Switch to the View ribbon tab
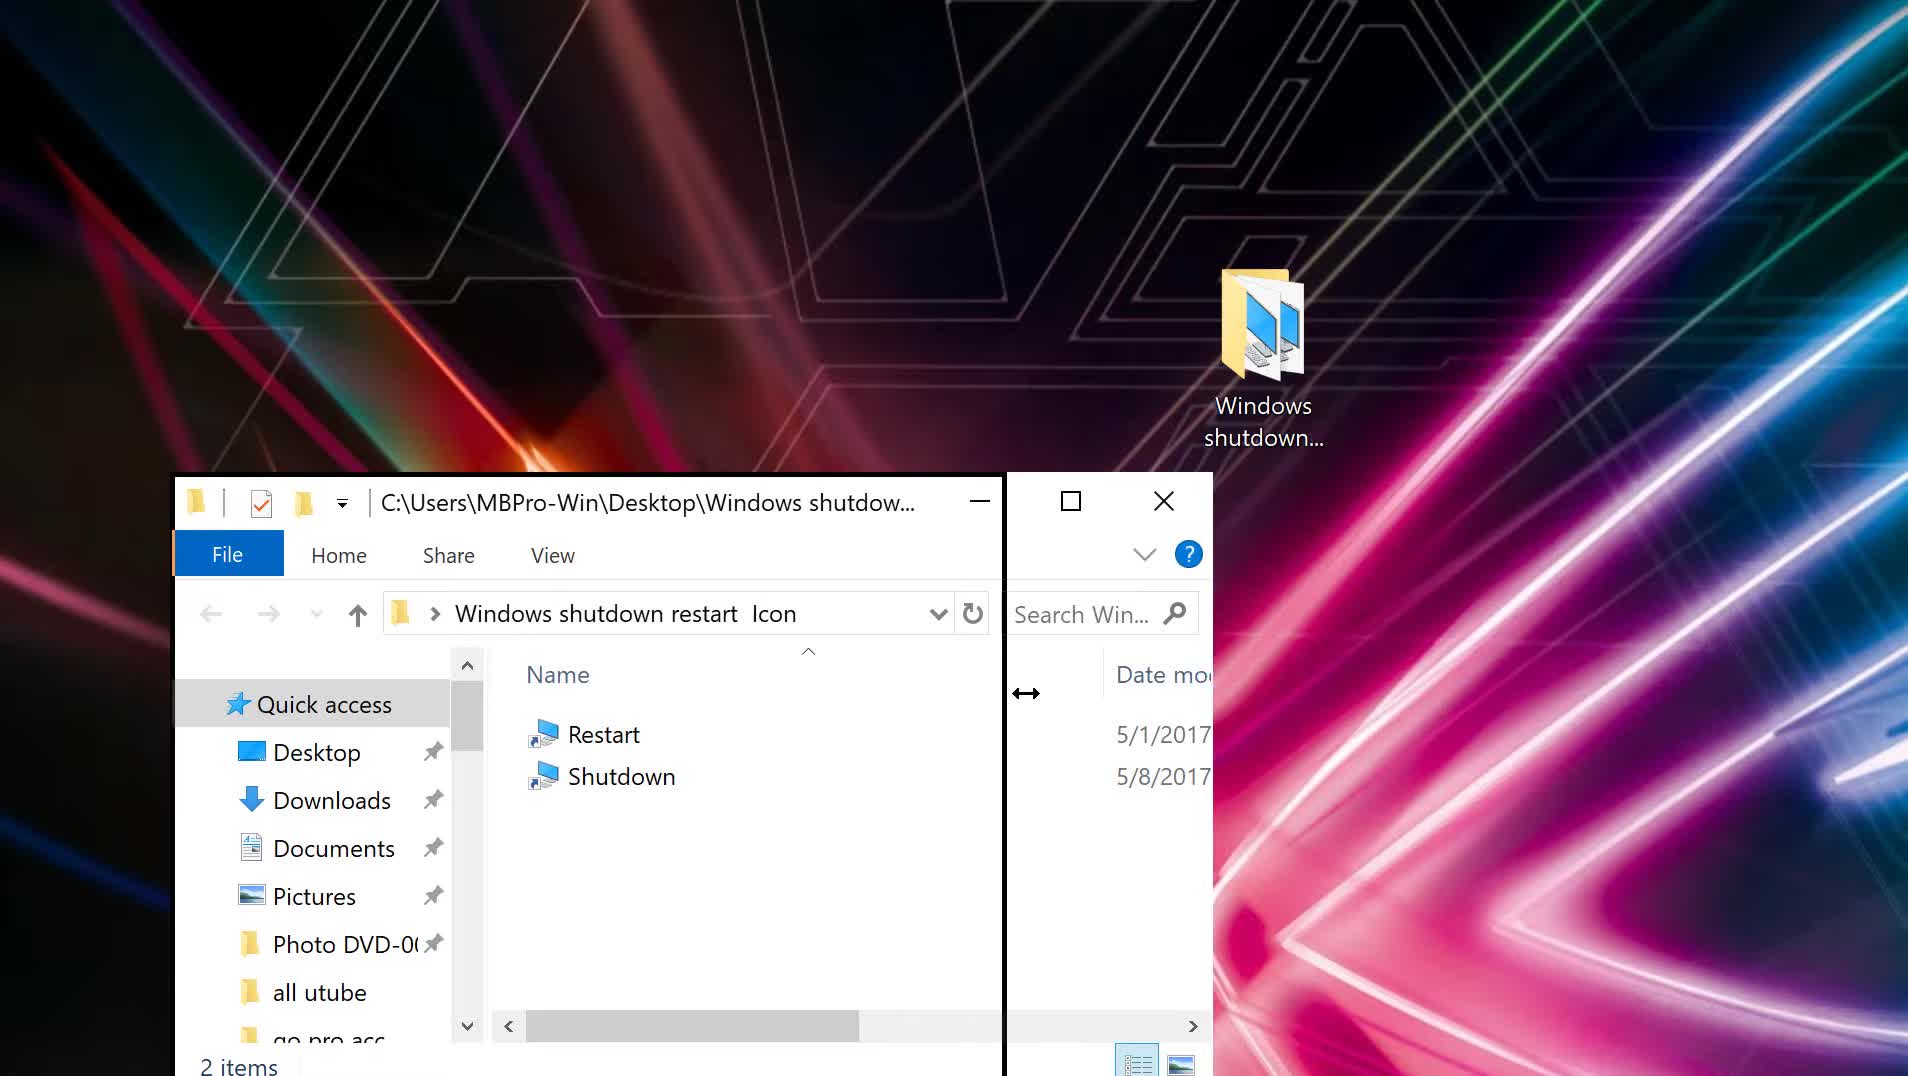Viewport: 1908px width, 1076px height. click(553, 555)
